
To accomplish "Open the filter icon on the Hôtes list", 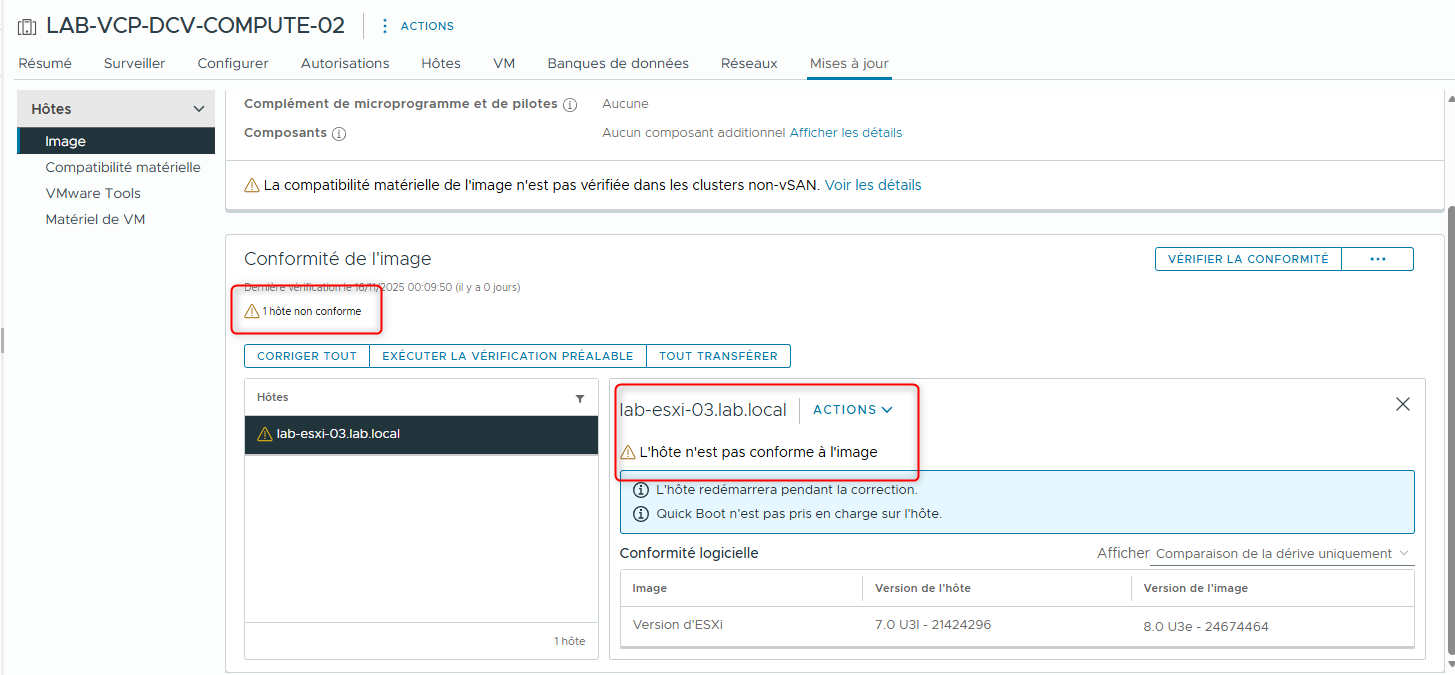I will [580, 397].
